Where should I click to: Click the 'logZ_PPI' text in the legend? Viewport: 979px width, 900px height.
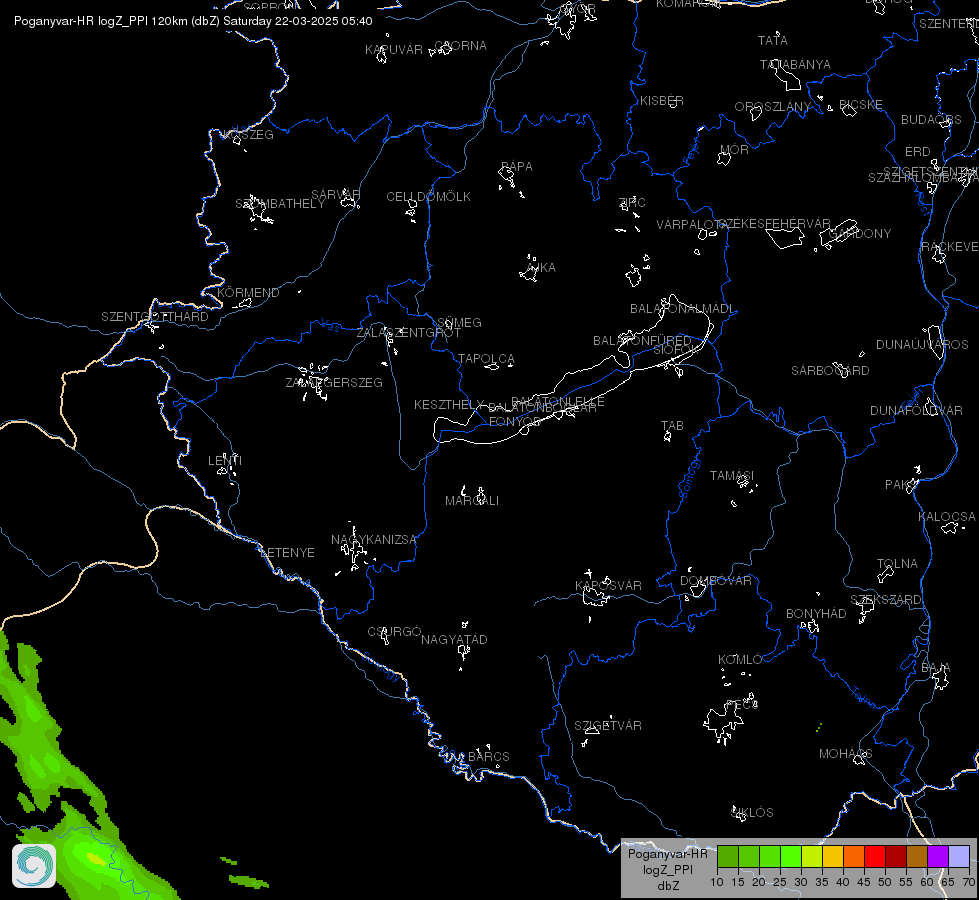(x=667, y=869)
